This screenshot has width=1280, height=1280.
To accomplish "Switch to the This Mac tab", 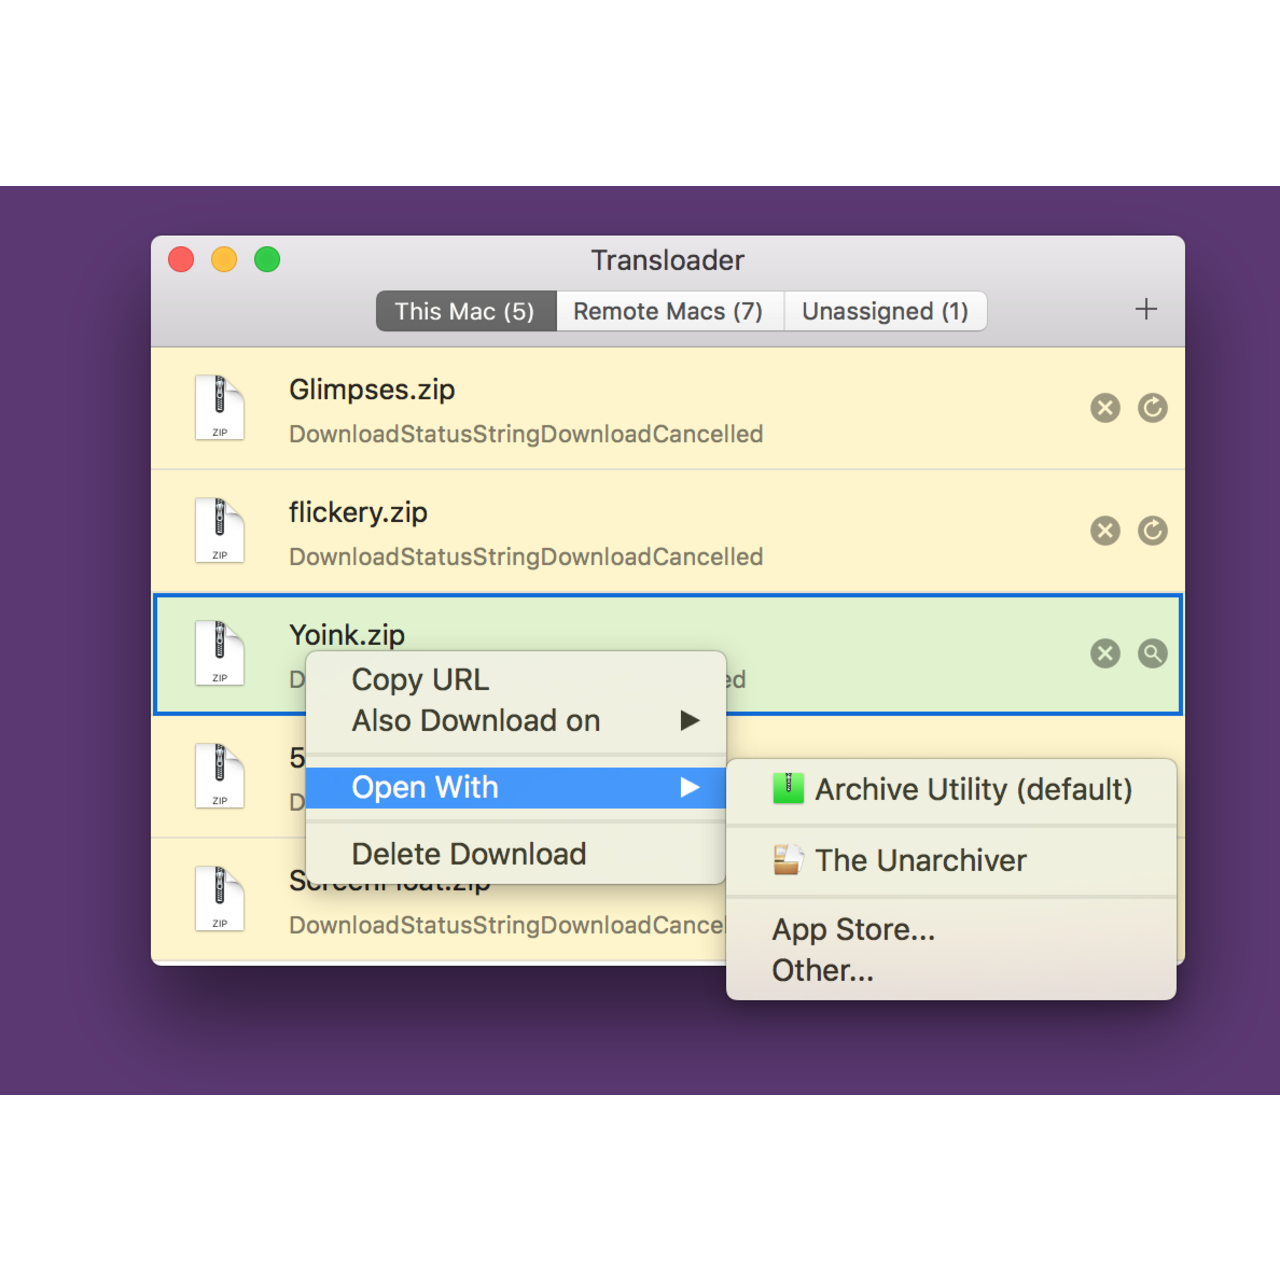I will point(465,312).
